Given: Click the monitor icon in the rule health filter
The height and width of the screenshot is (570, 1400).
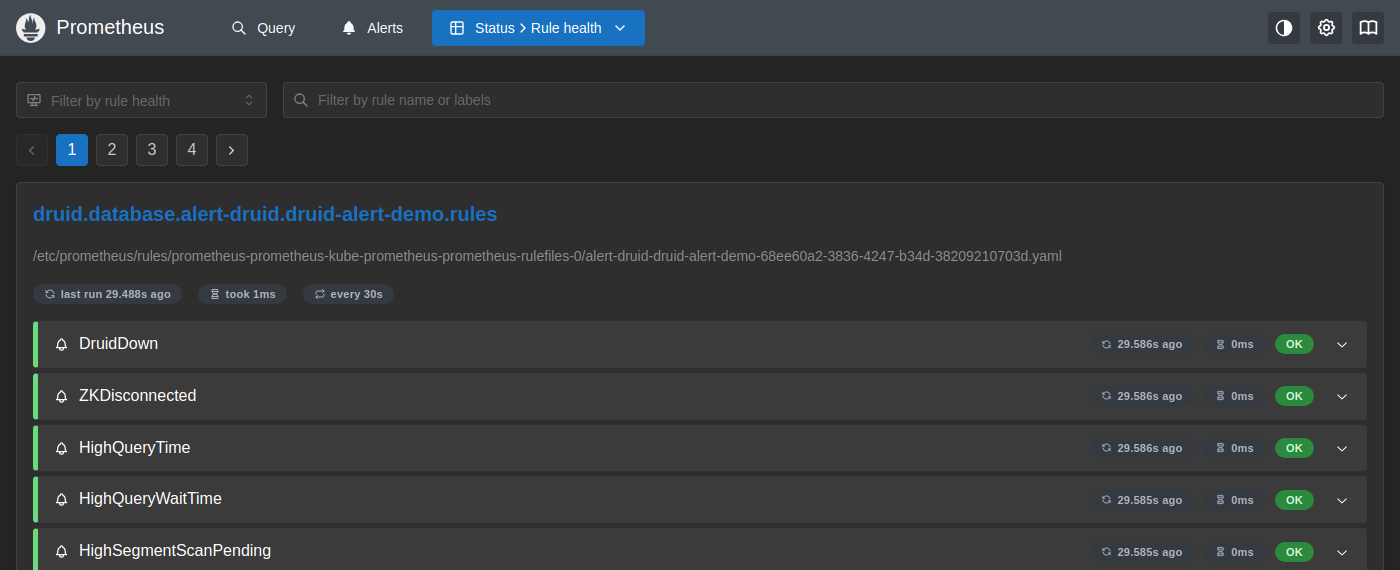Looking at the screenshot, I should pos(34,100).
